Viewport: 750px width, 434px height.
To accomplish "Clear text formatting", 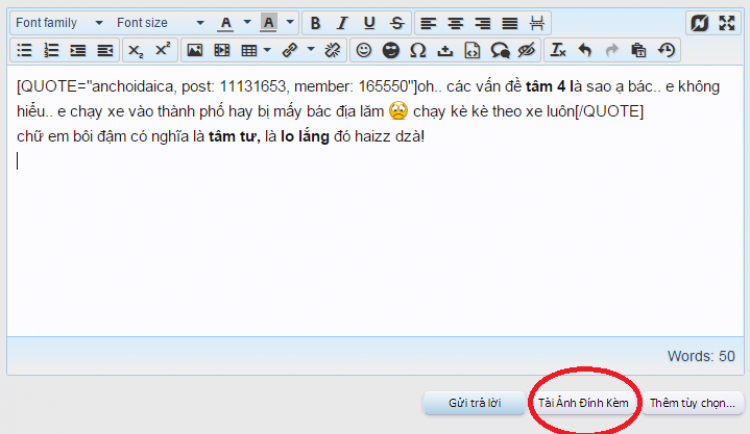I will click(x=558, y=50).
